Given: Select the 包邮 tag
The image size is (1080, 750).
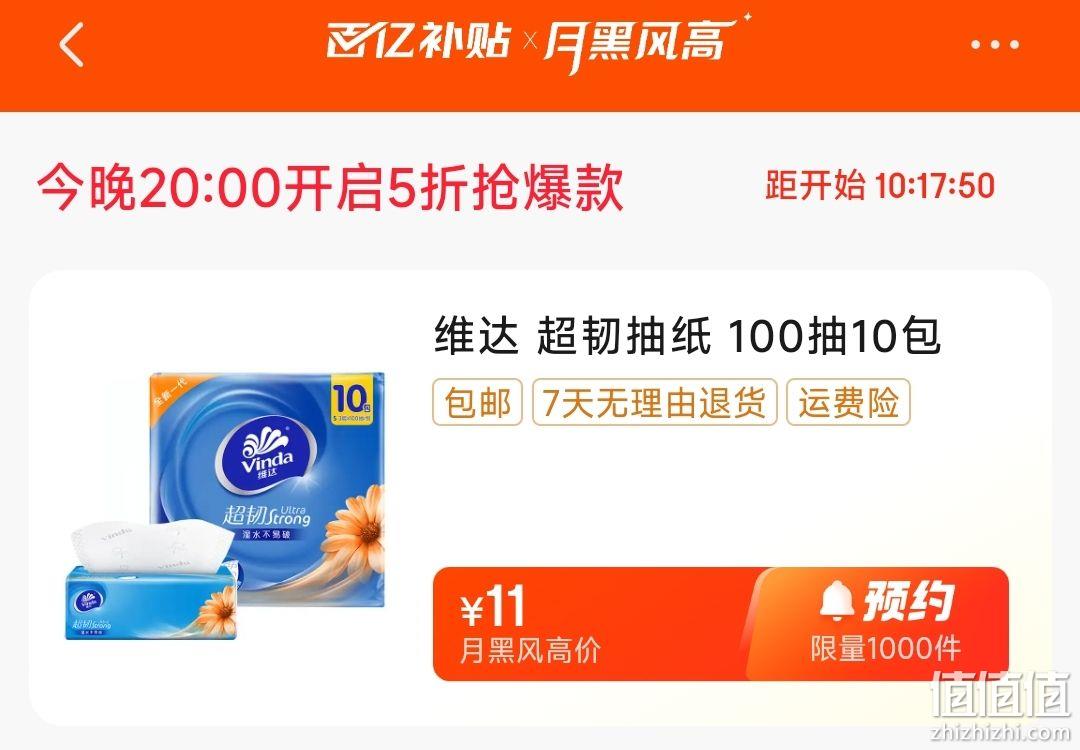Looking at the screenshot, I should pos(477,402).
